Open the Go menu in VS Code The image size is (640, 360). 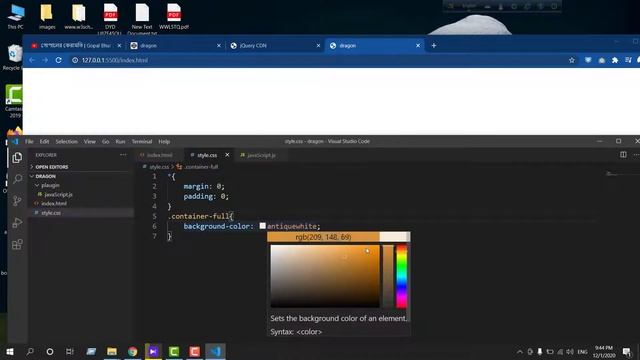[106, 141]
